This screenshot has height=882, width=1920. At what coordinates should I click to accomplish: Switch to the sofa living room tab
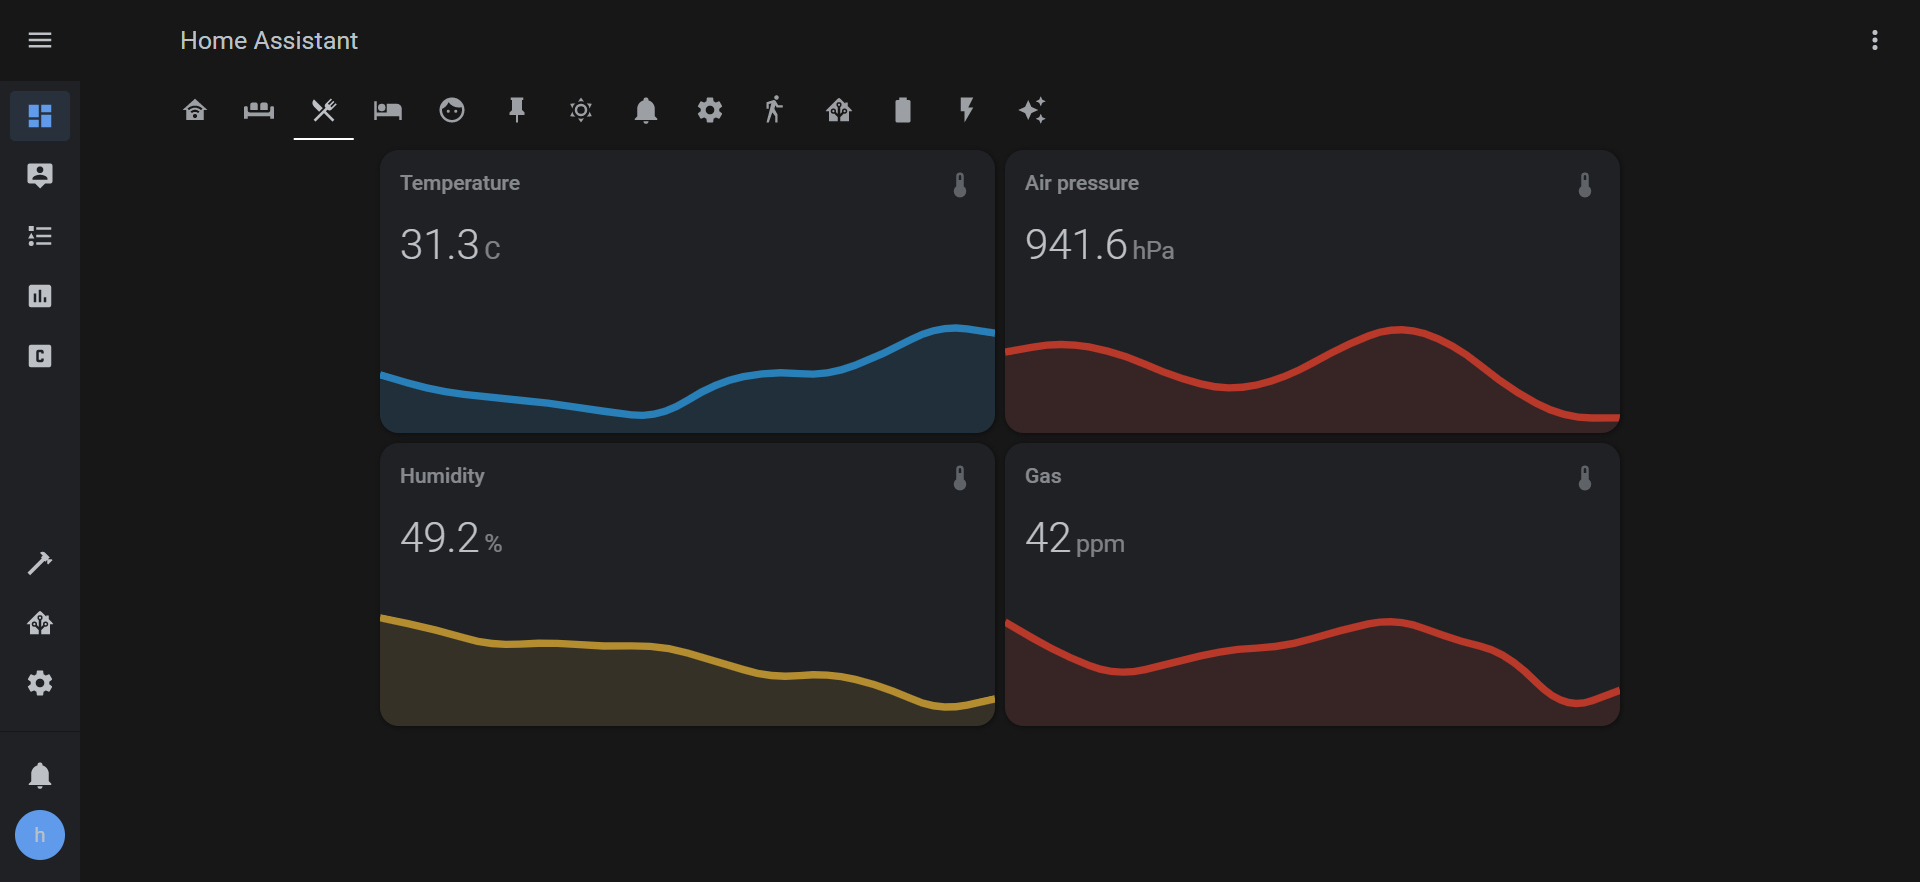coord(259,110)
